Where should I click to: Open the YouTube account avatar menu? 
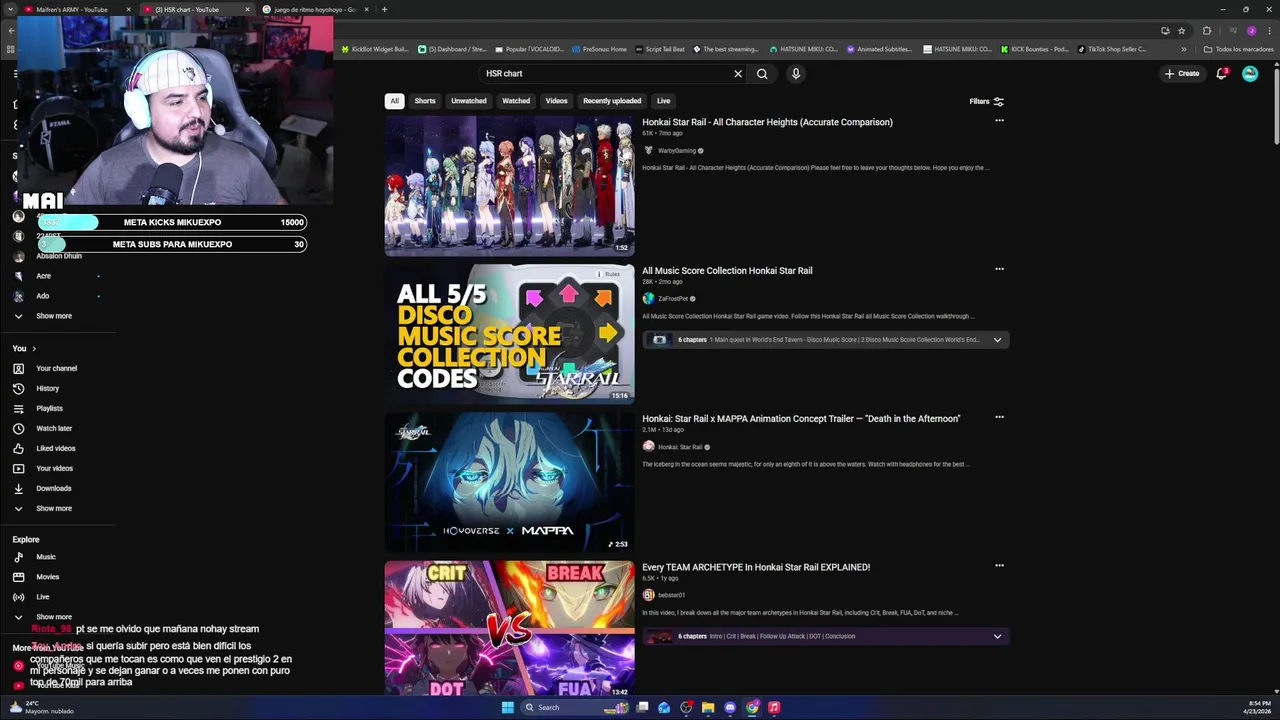[1250, 73]
